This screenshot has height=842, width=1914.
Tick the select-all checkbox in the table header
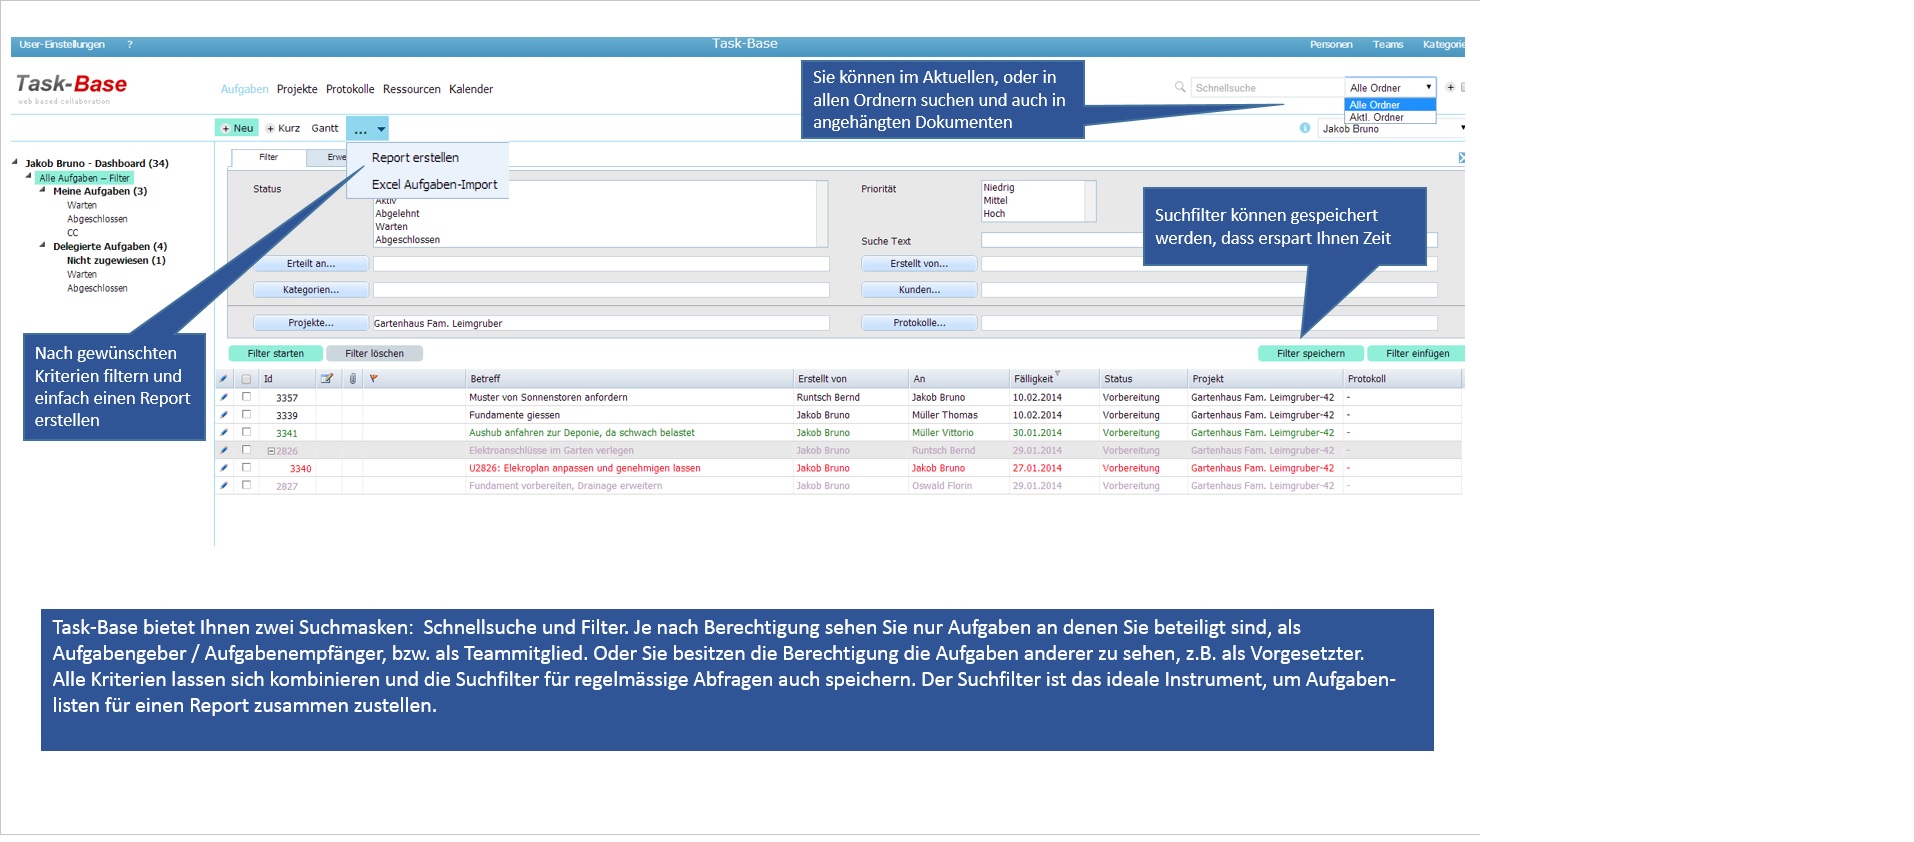(x=246, y=379)
